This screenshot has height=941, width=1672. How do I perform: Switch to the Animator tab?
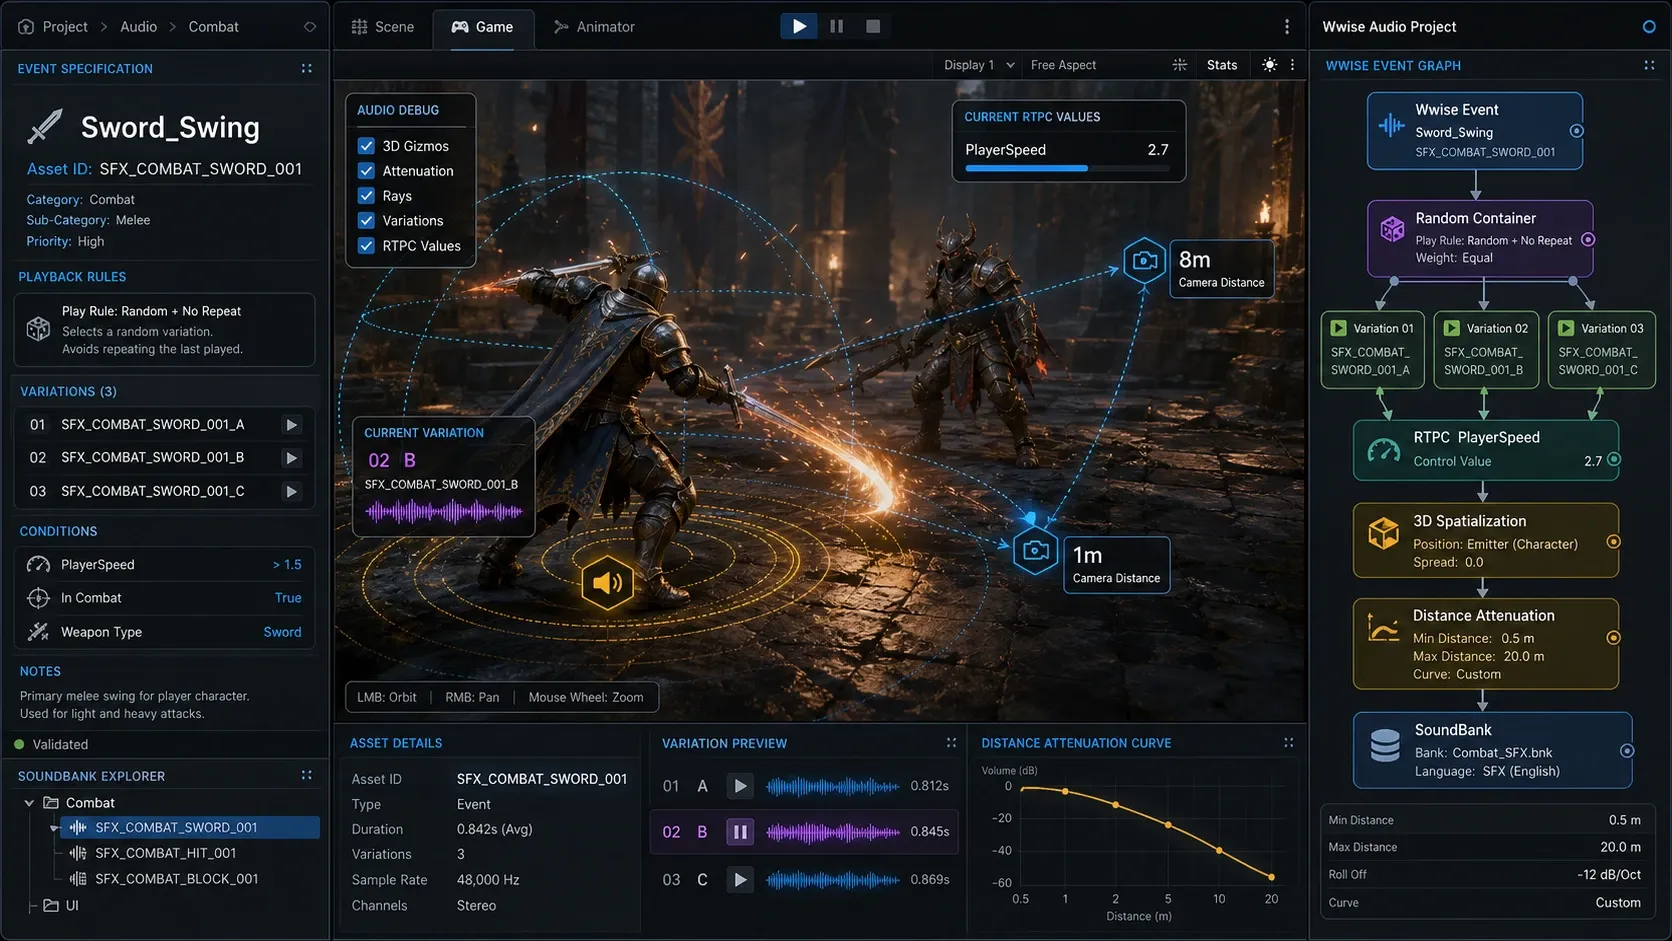click(x=594, y=27)
